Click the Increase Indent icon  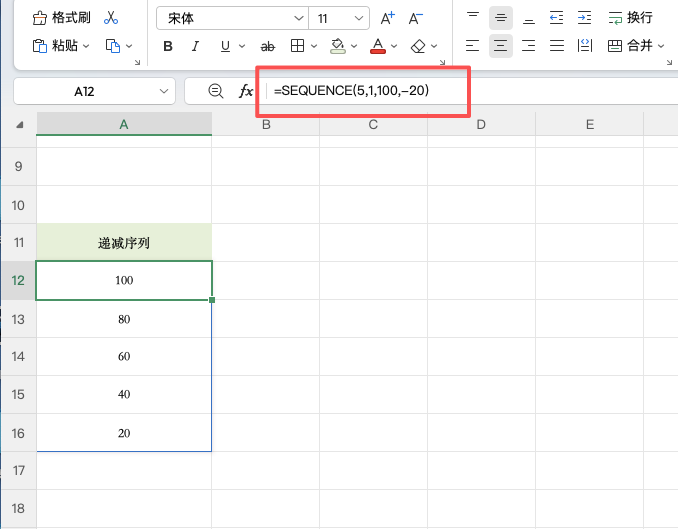pyautogui.click(x=585, y=18)
